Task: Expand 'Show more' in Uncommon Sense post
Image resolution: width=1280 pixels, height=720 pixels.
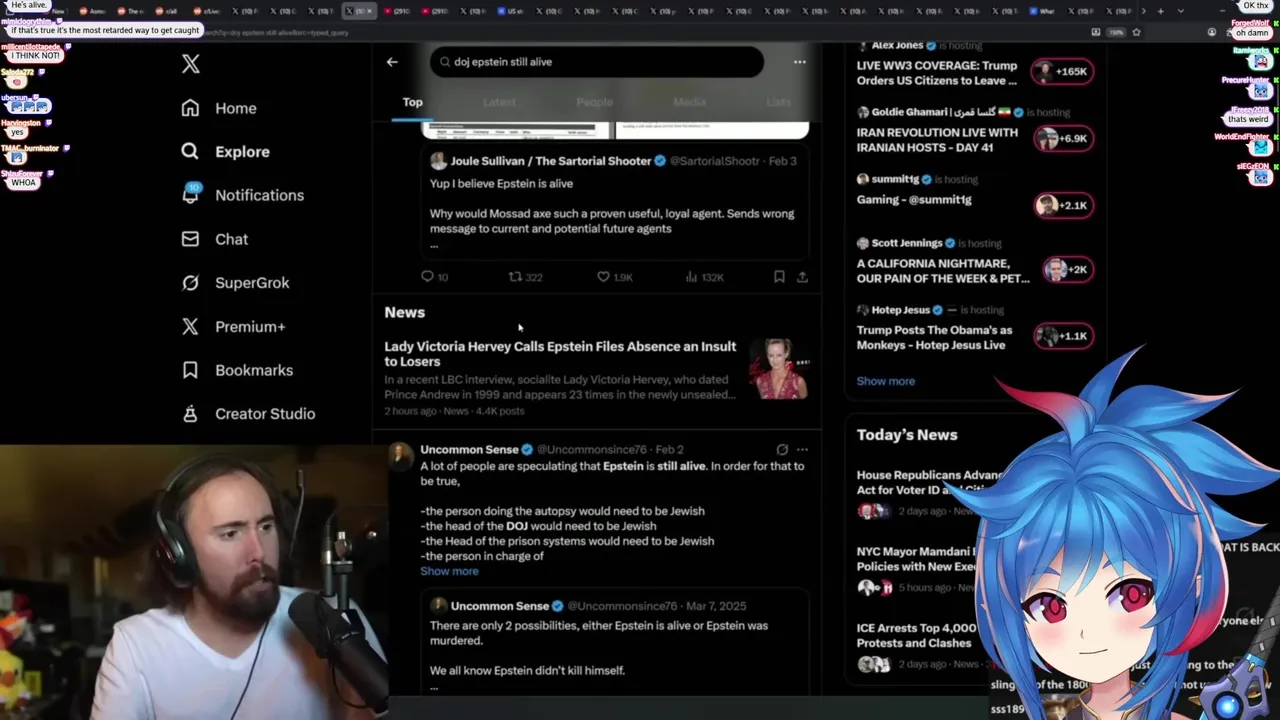Action: click(449, 571)
